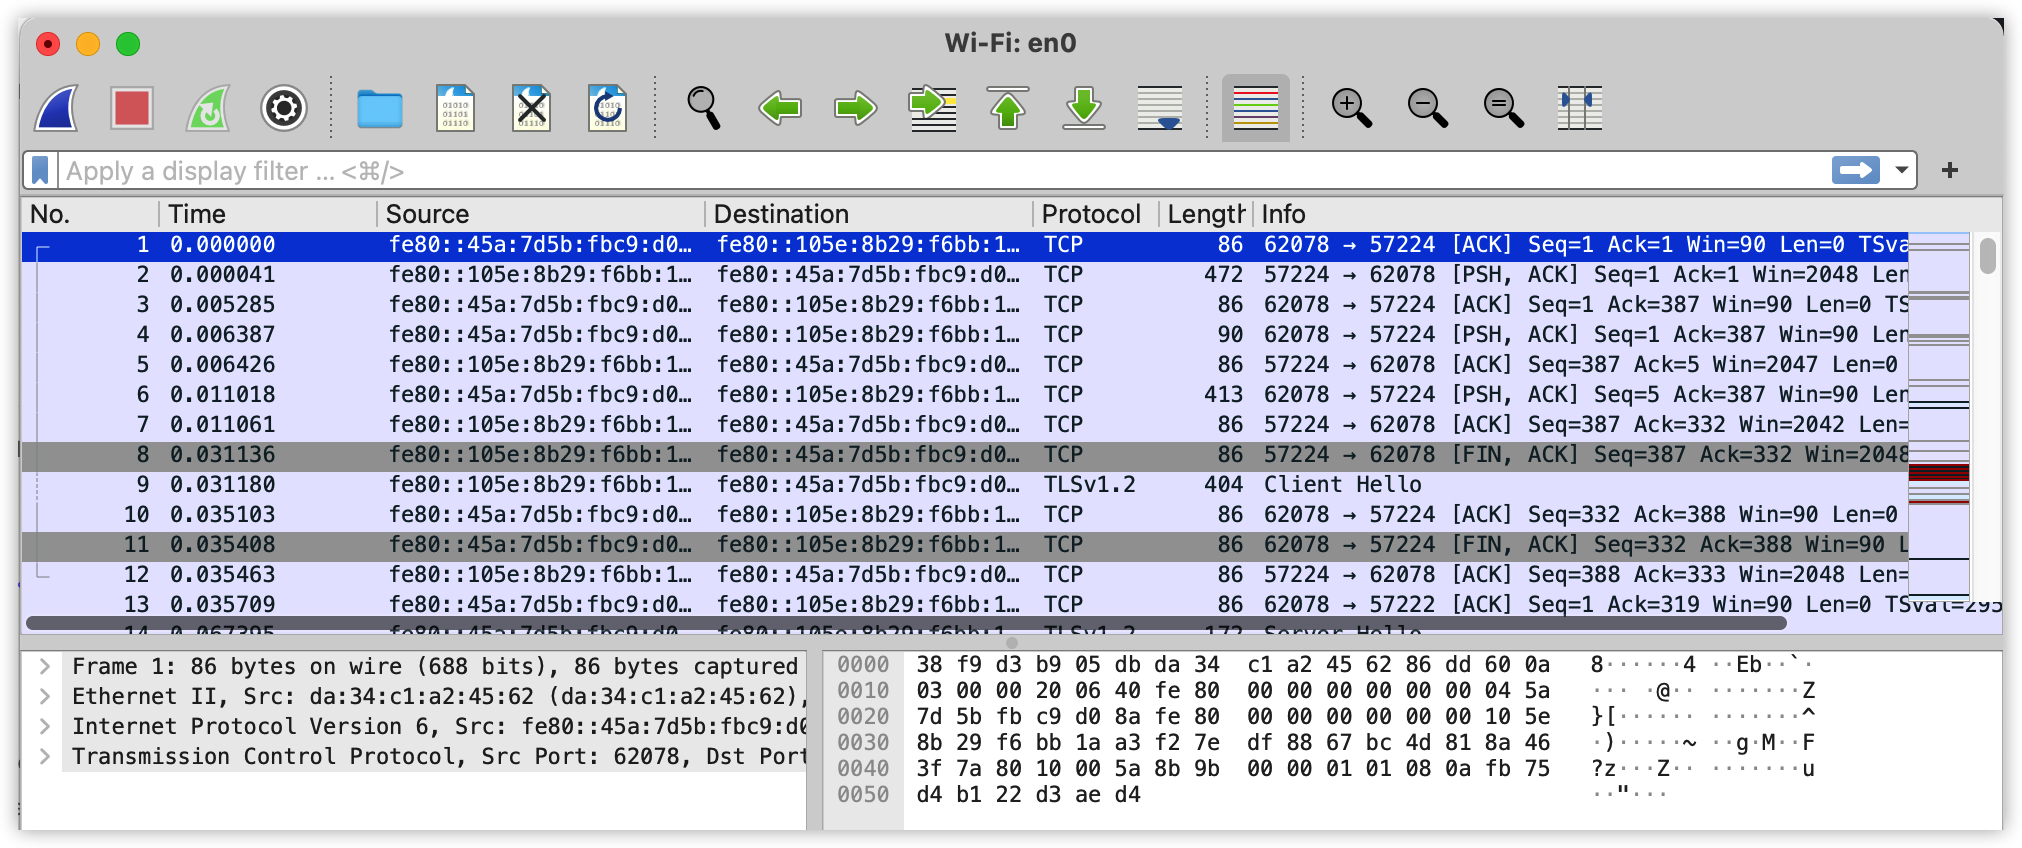
Task: Open display filter bookmarks icon
Action: [40, 171]
